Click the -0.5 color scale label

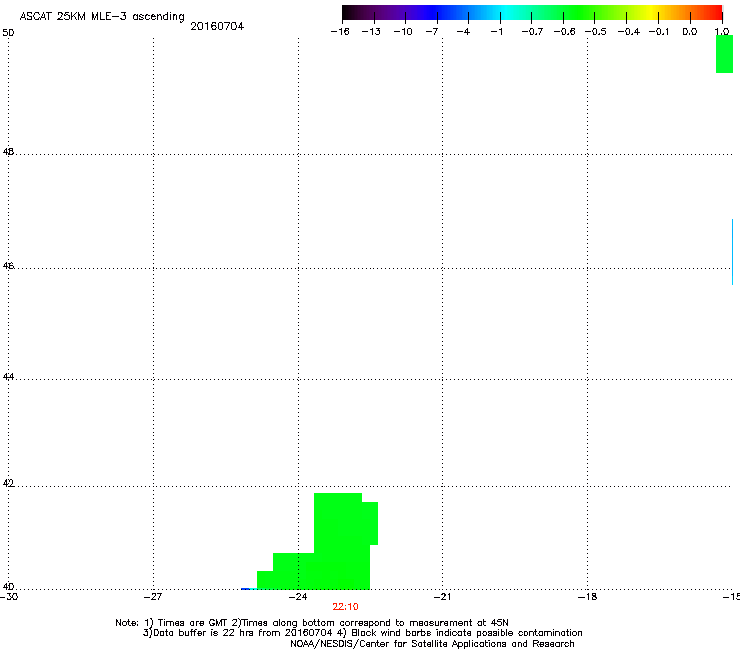pyautogui.click(x=596, y=32)
